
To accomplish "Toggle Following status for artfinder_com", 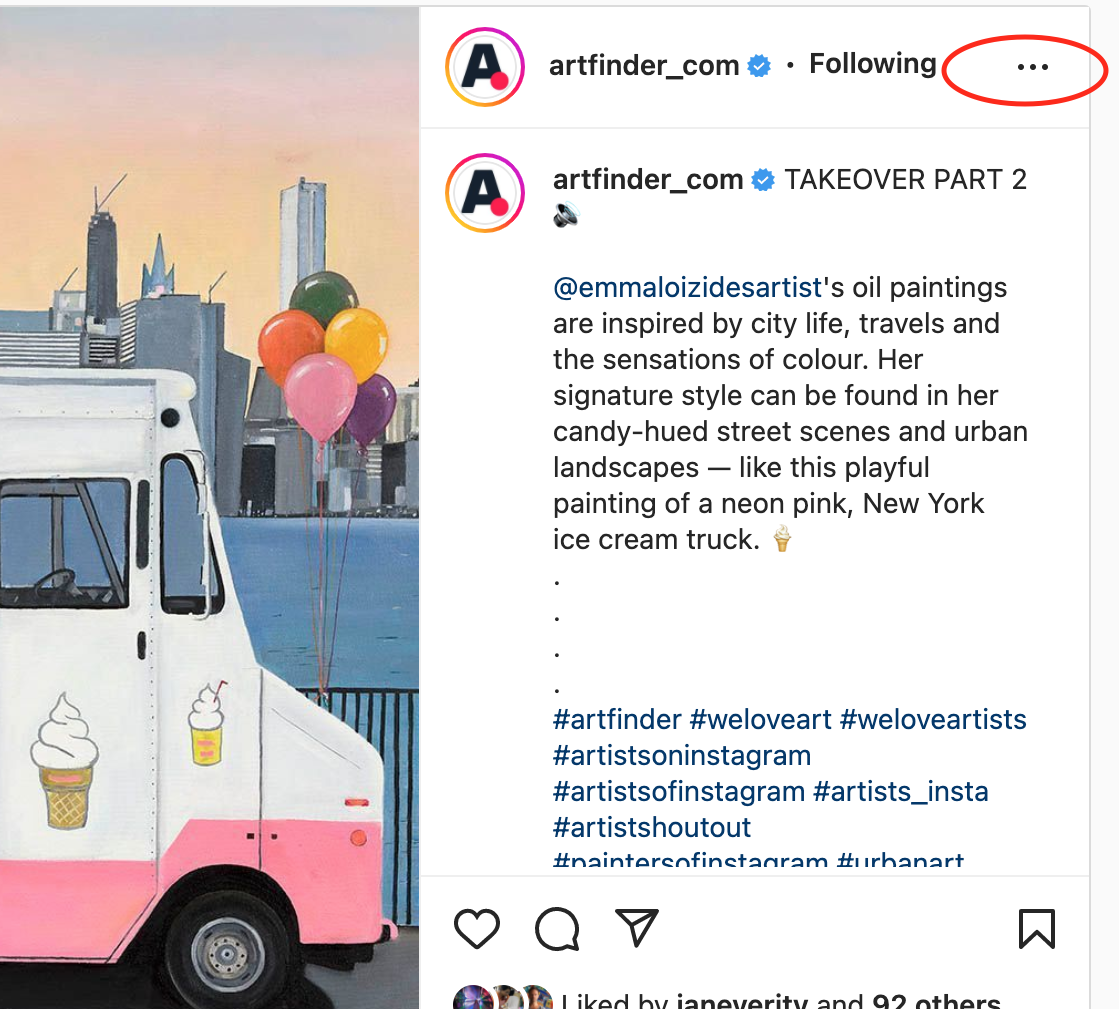I will (x=872, y=64).
